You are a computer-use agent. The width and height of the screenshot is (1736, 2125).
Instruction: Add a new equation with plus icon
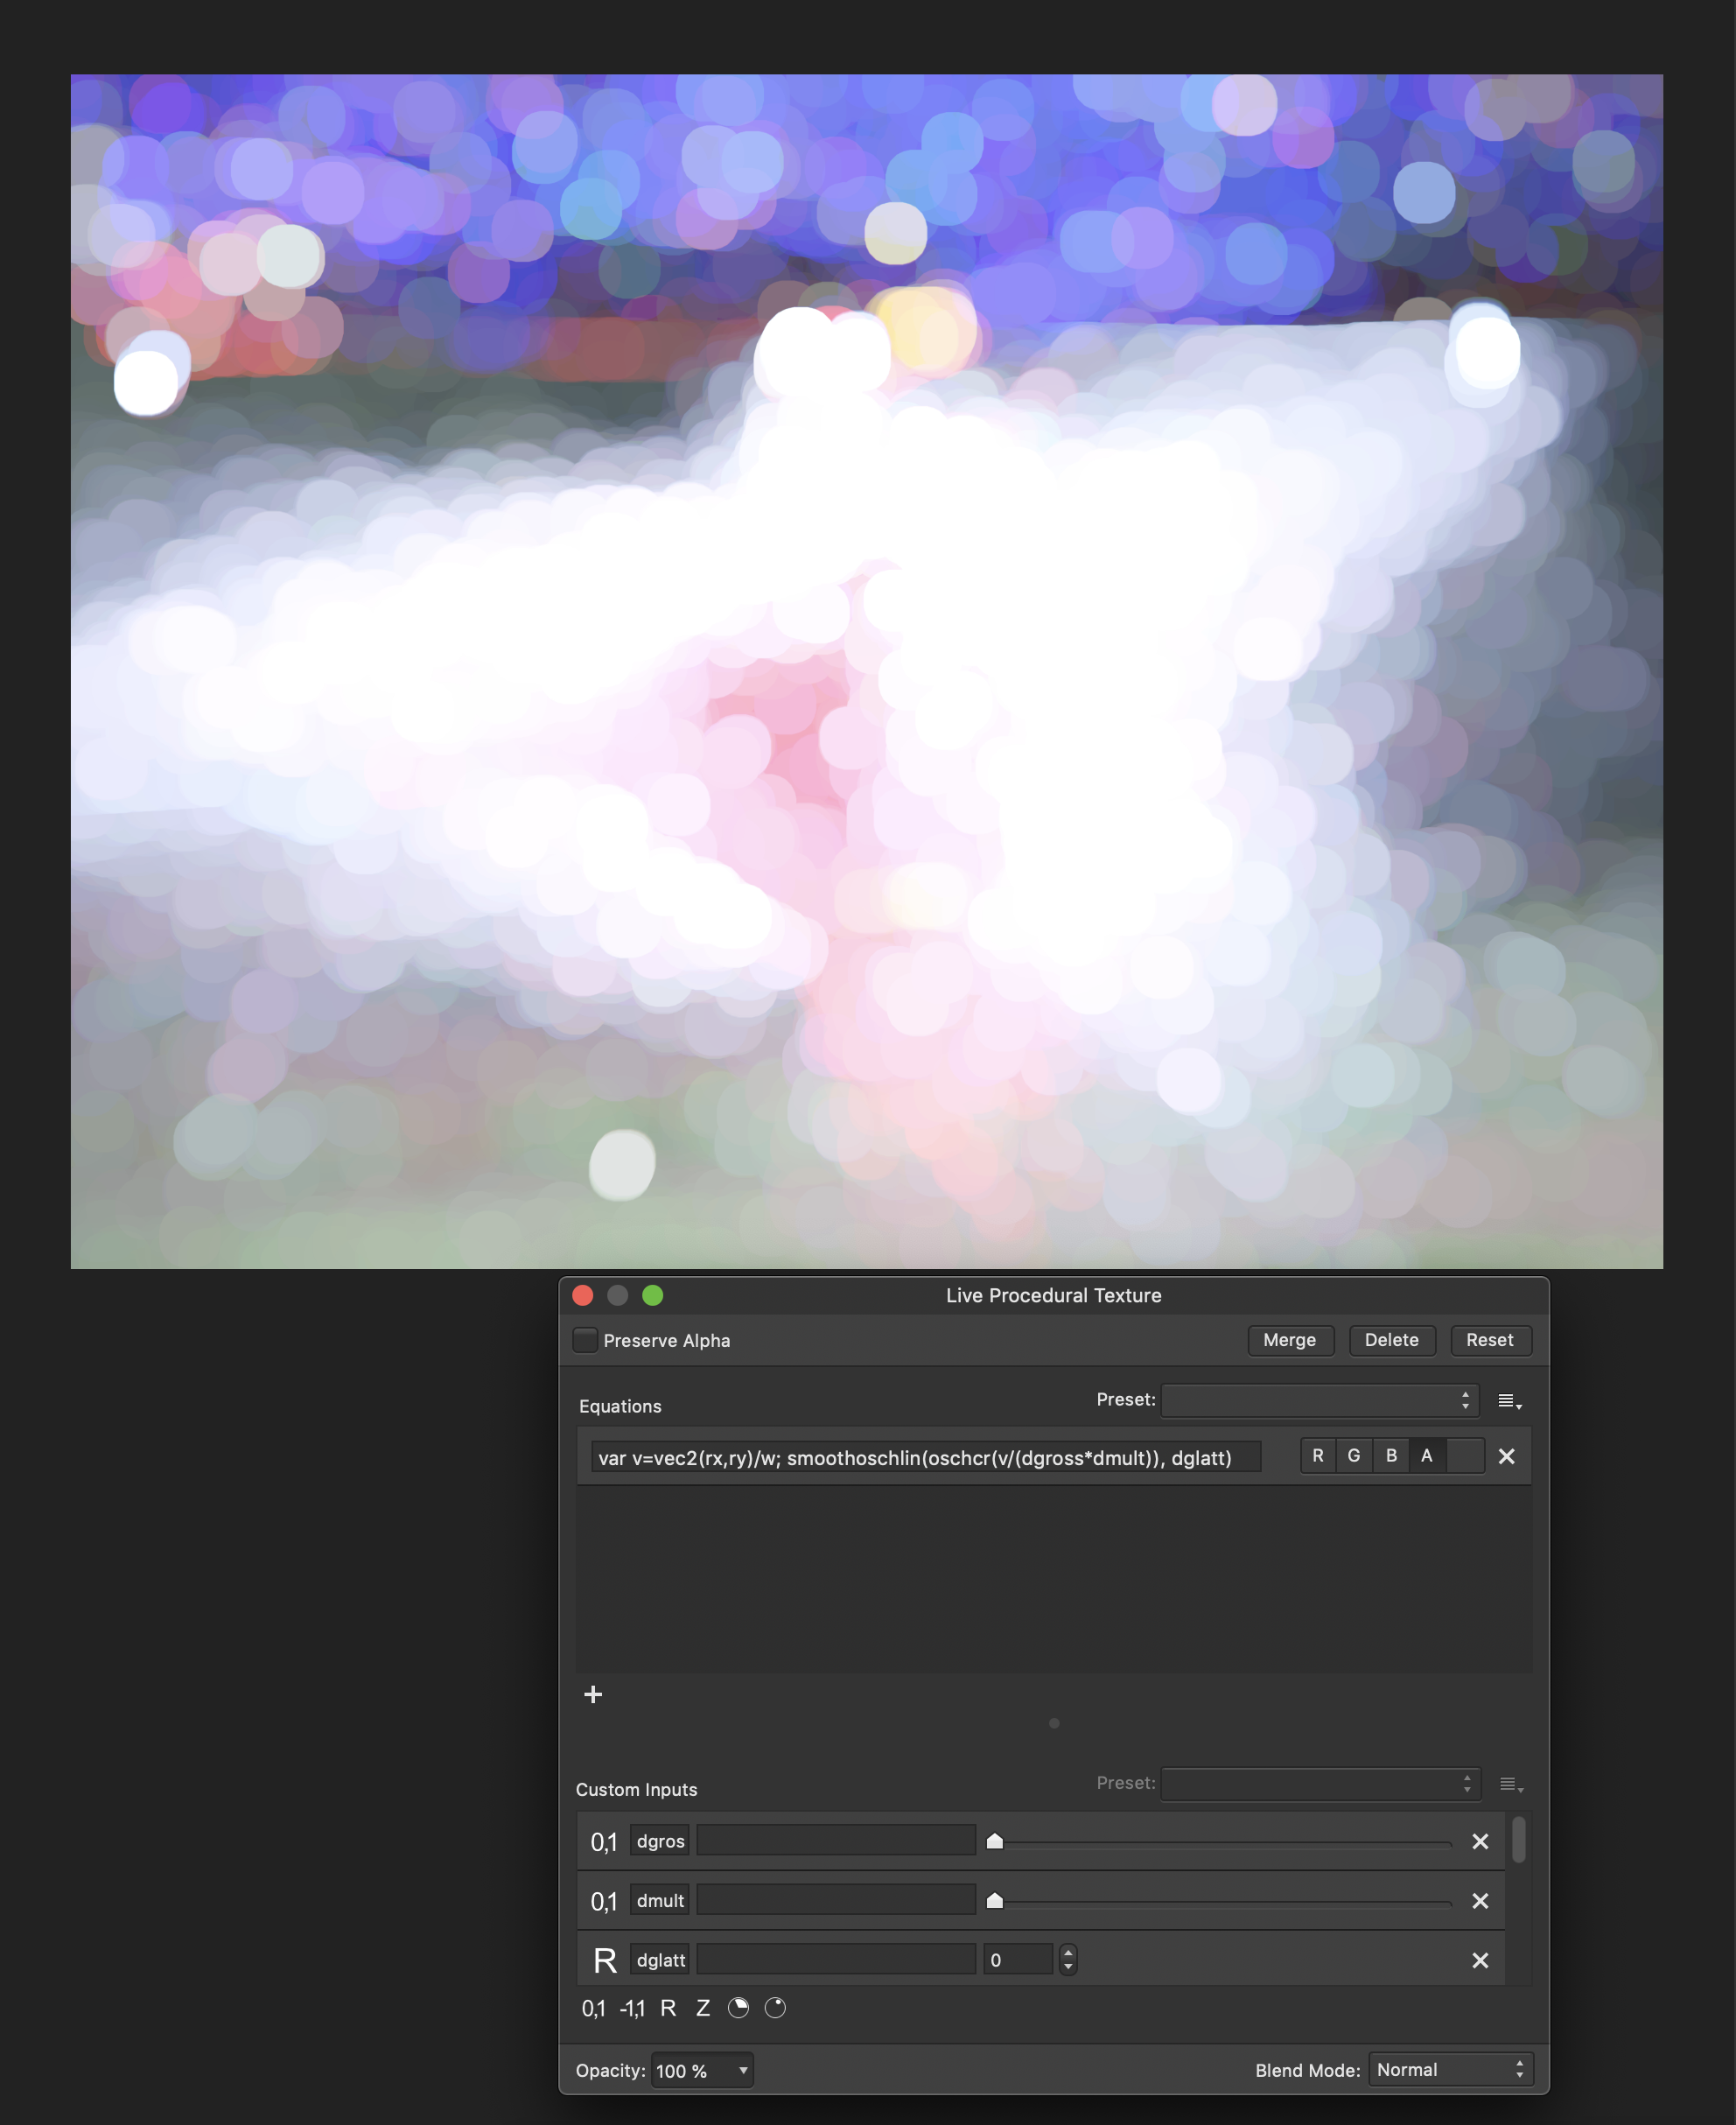point(593,1694)
